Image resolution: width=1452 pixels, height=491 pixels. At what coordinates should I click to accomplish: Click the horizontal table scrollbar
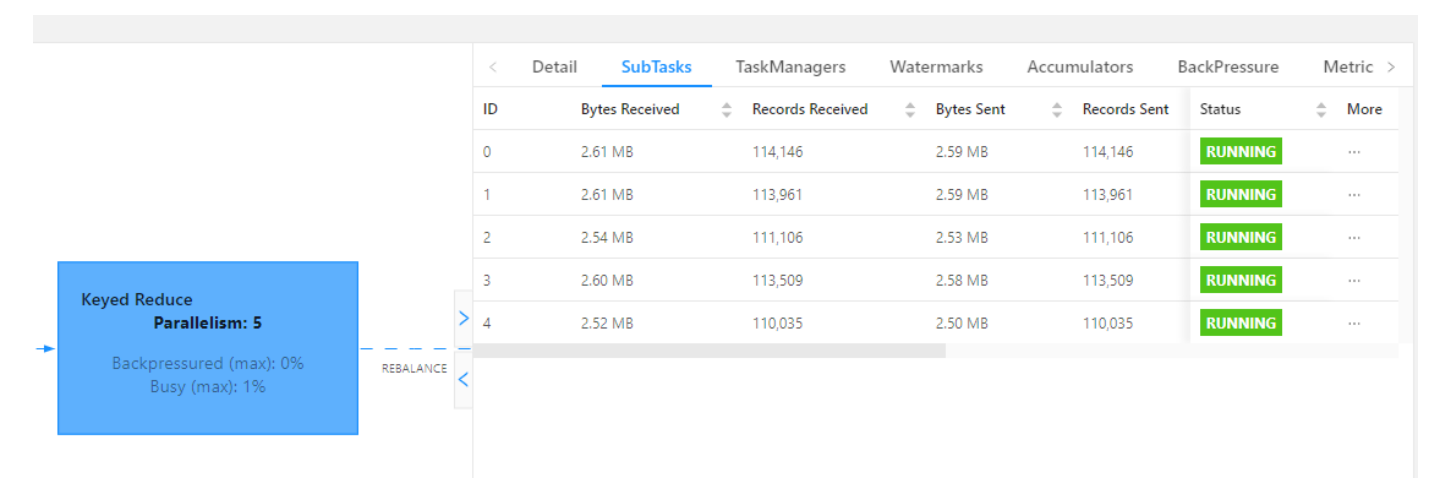(x=709, y=351)
